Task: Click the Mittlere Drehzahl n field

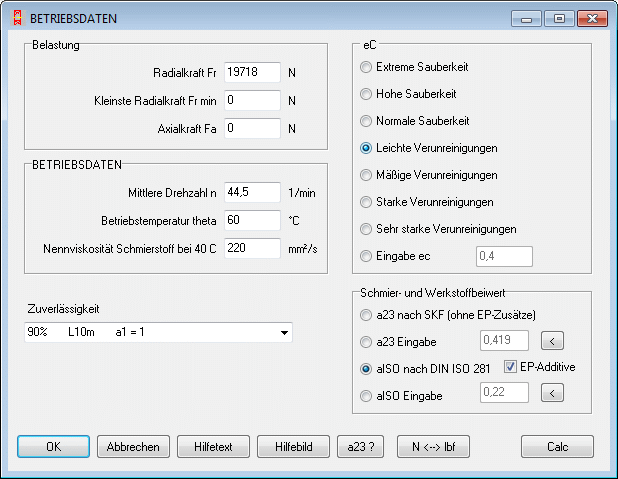Action: tap(252, 192)
